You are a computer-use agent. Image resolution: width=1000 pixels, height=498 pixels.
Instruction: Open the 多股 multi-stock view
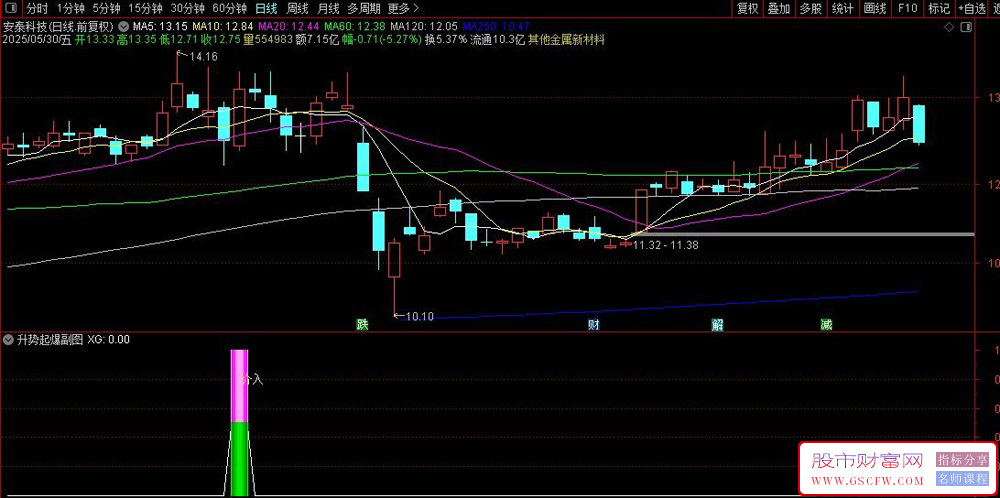pos(811,8)
